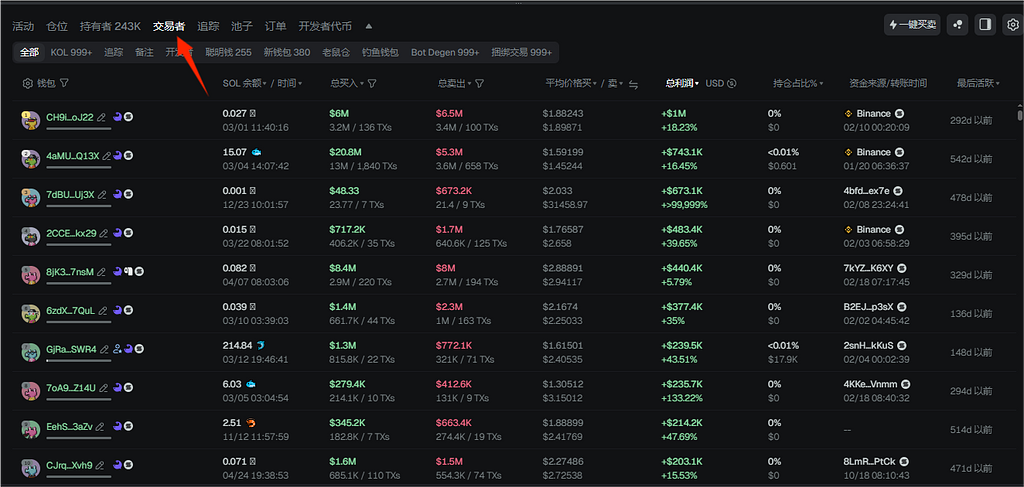Open wallet address 4aMU...Q13X link
This screenshot has height=487, width=1024.
[72, 156]
